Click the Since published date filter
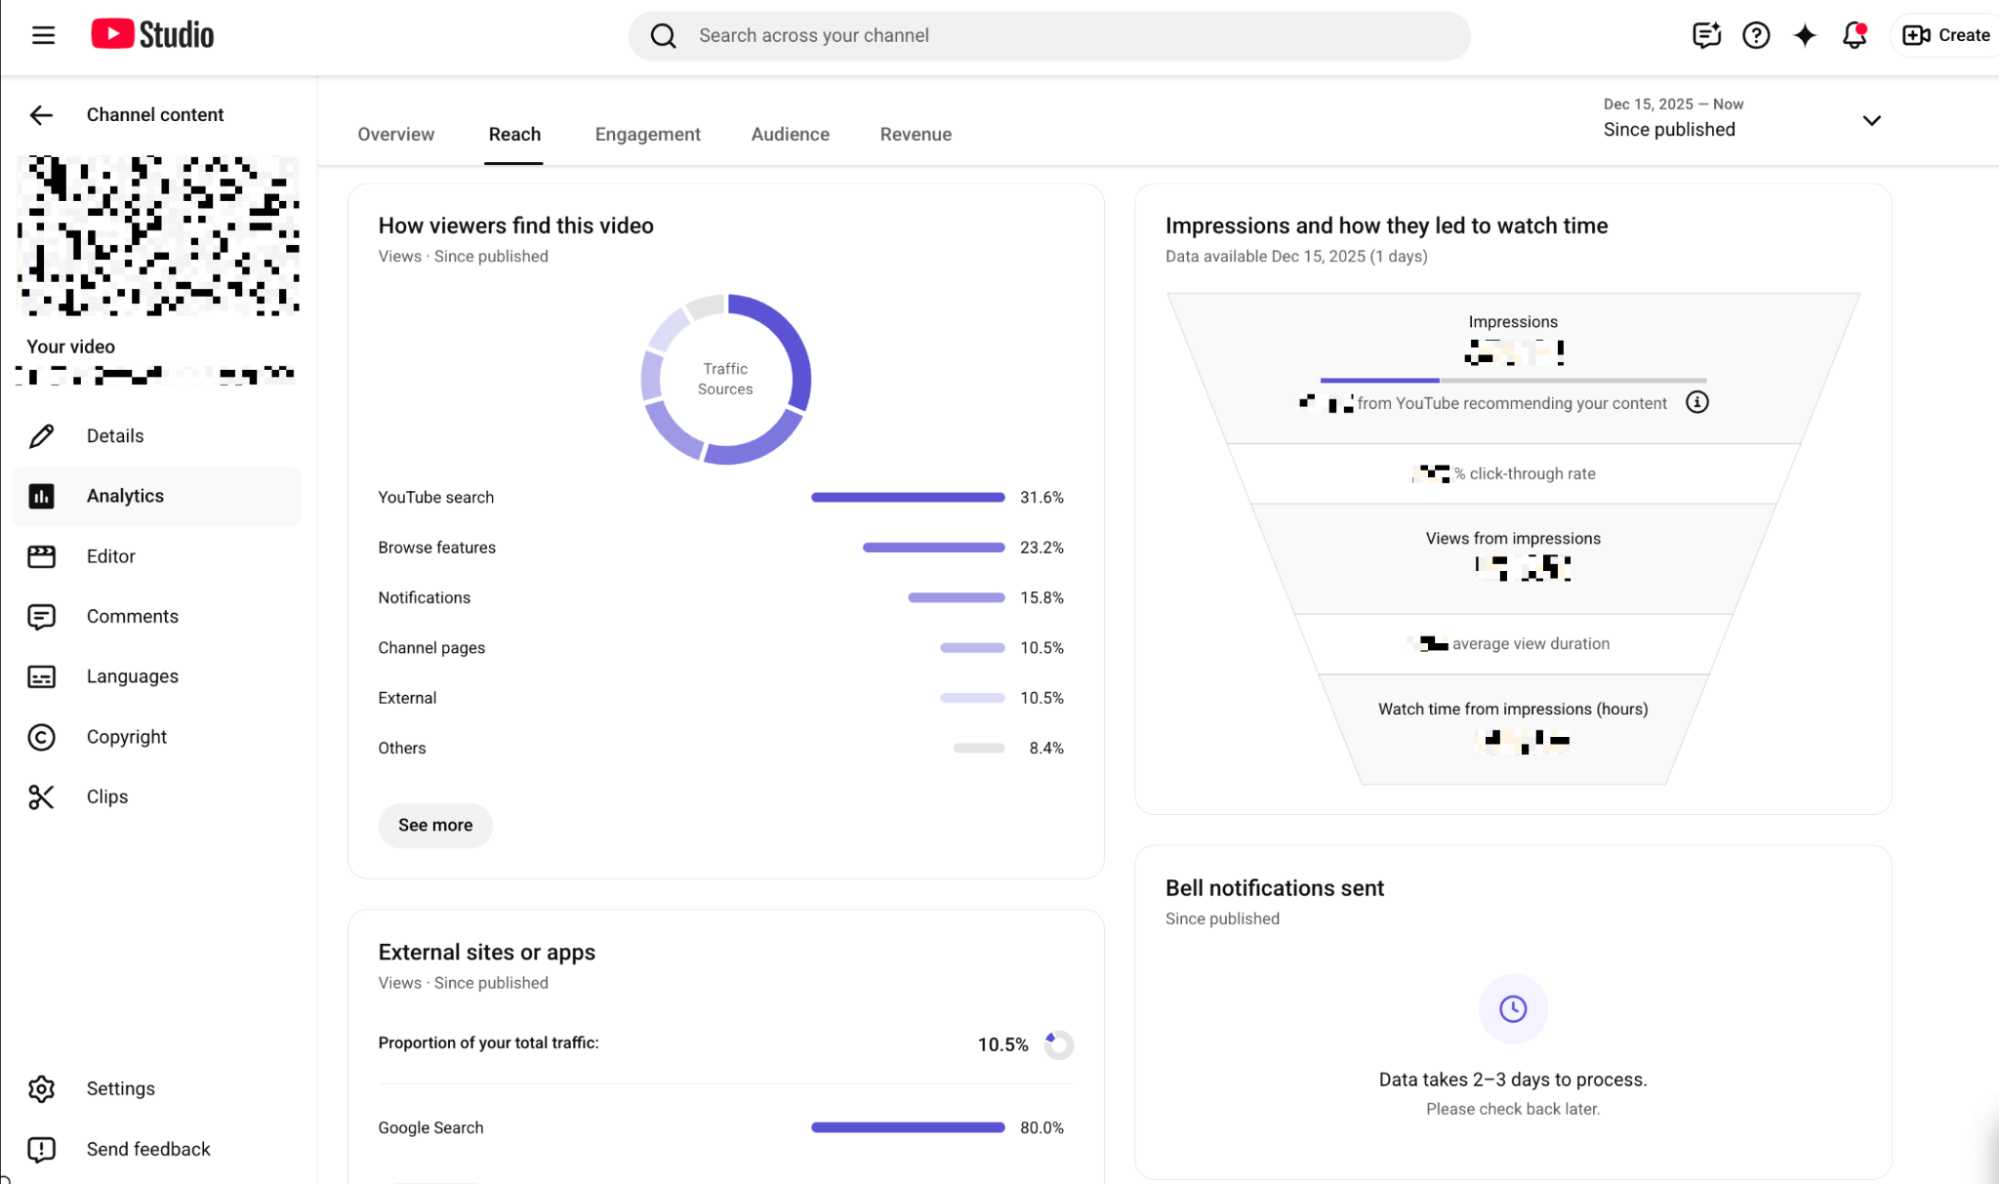This screenshot has height=1184, width=1999. 1669,129
